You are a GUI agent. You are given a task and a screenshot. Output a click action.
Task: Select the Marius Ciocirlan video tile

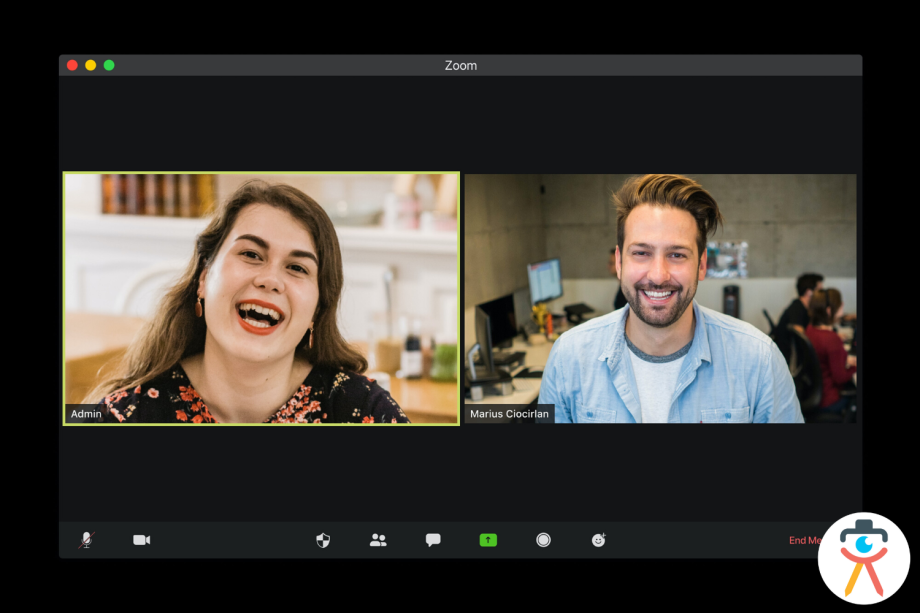(x=660, y=299)
